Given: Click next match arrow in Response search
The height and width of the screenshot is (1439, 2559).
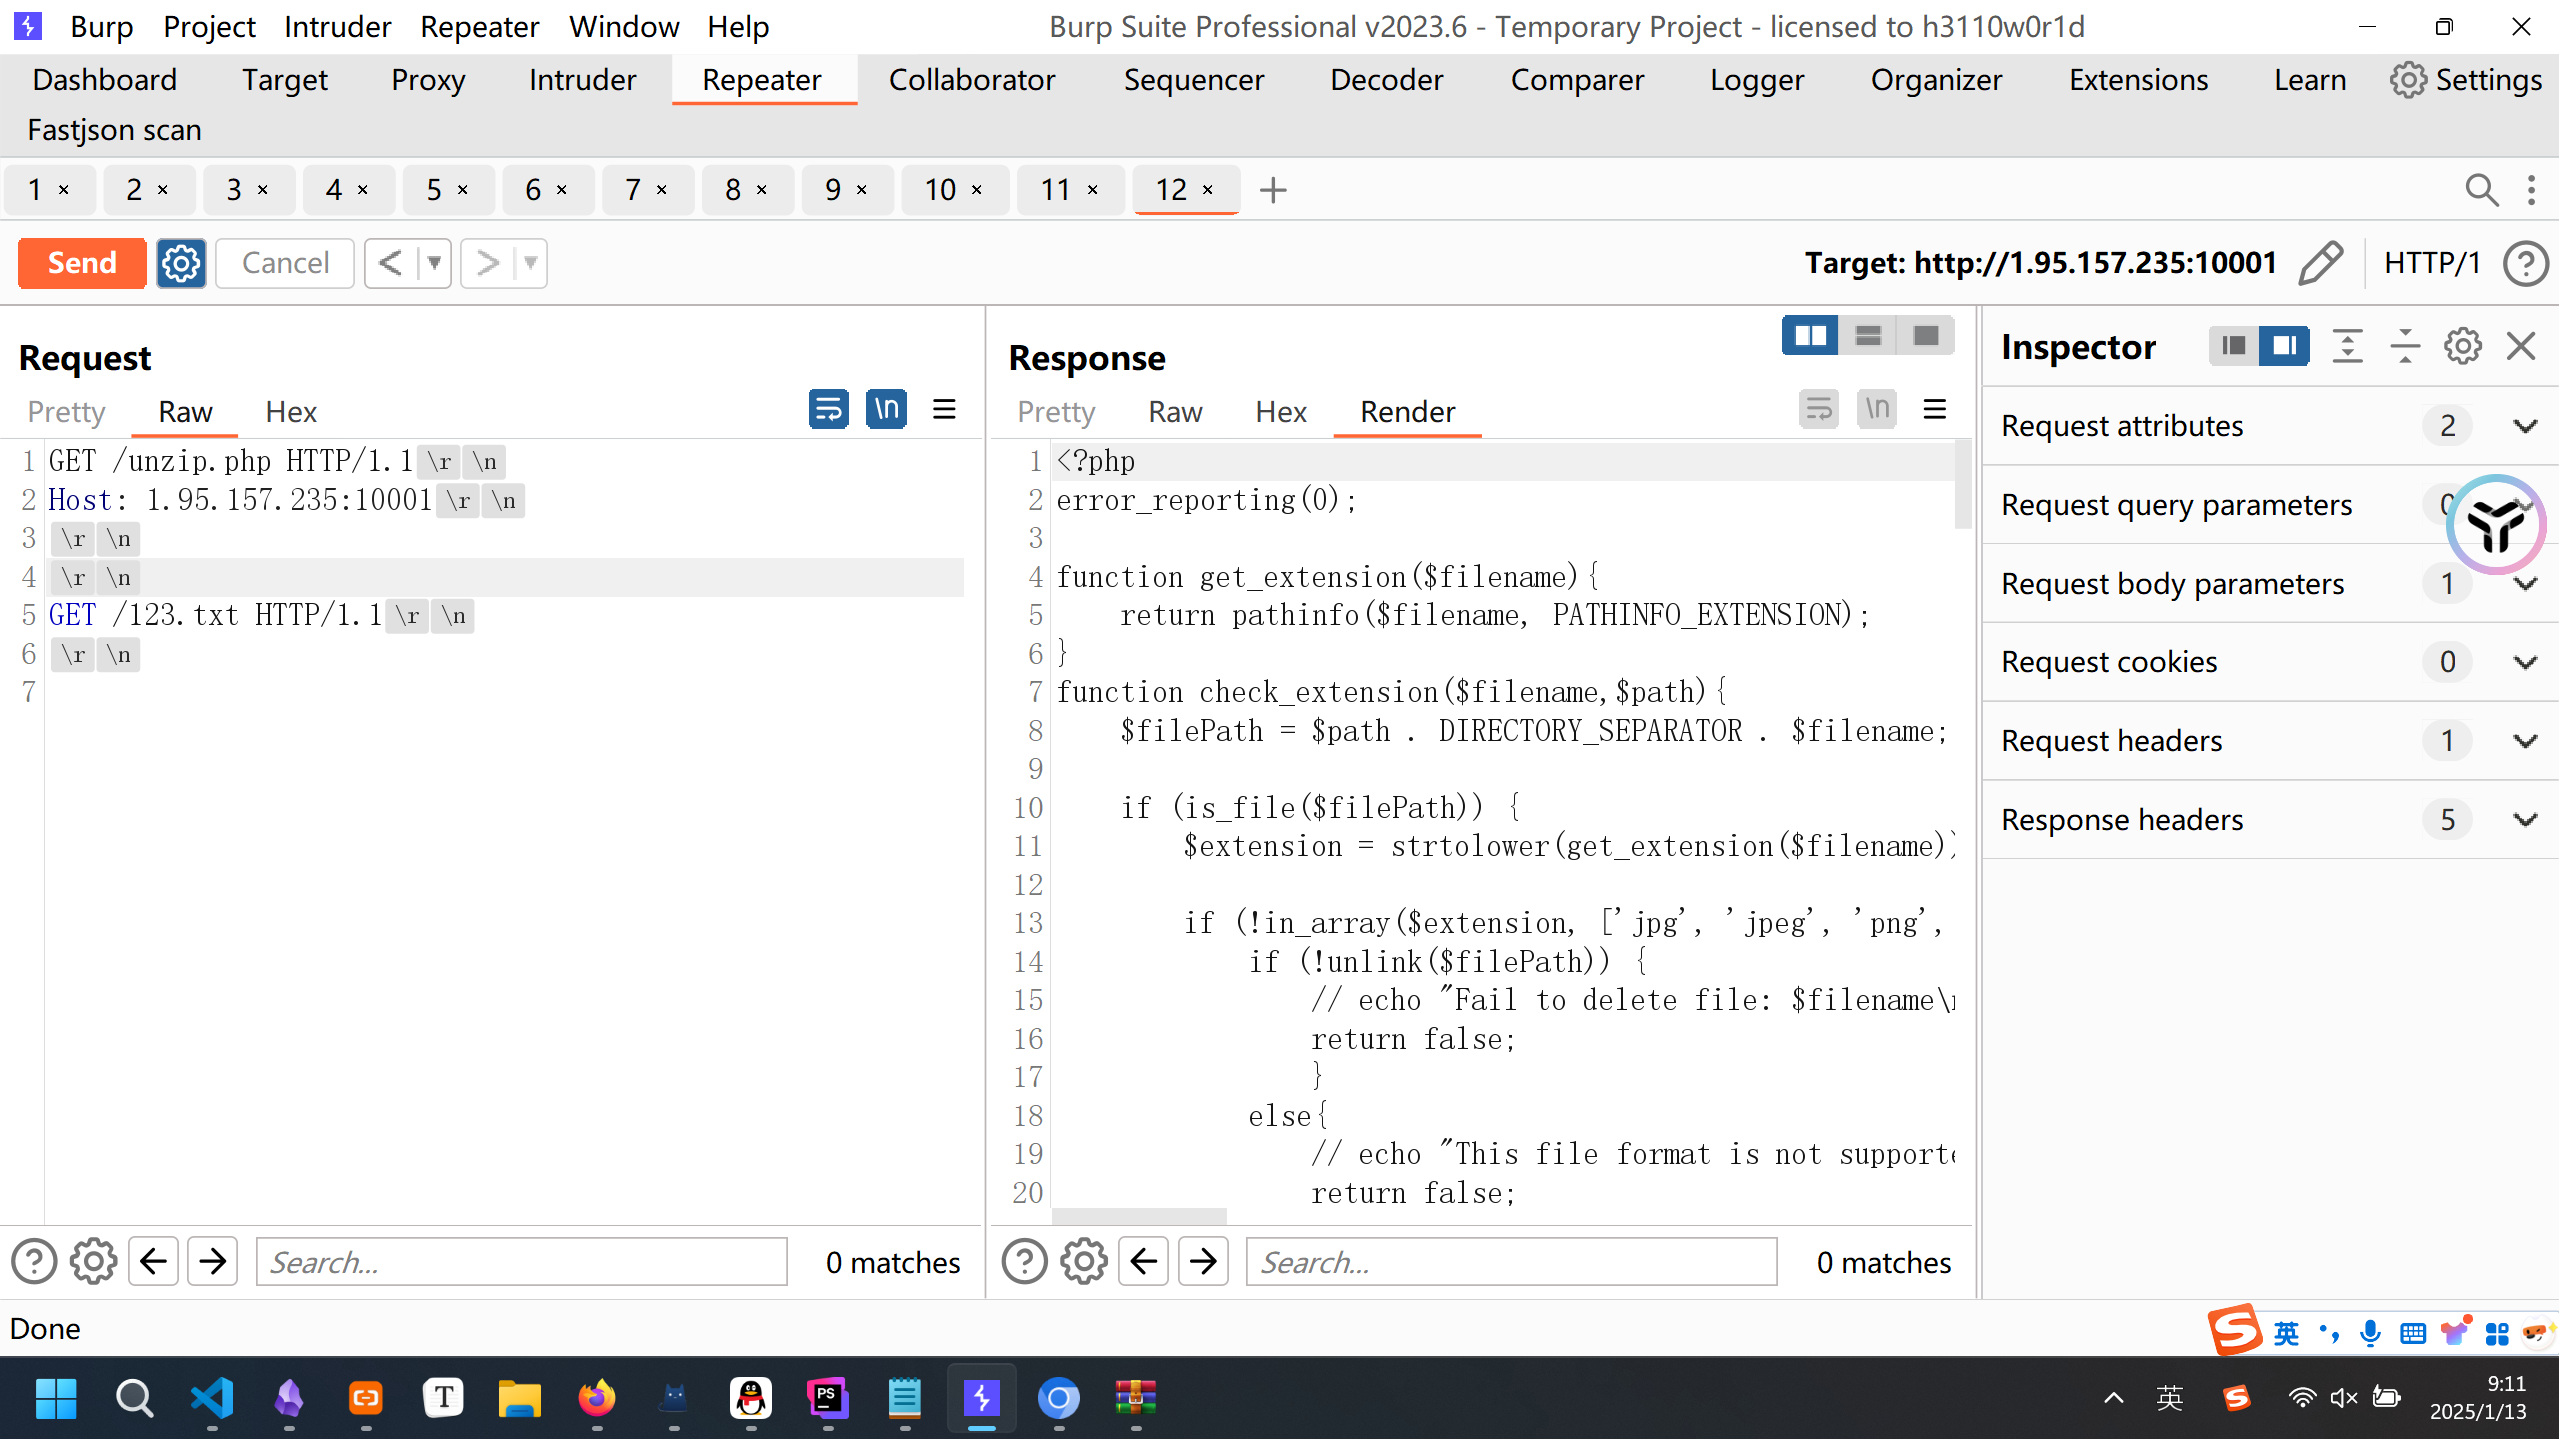Looking at the screenshot, I should click(1203, 1262).
